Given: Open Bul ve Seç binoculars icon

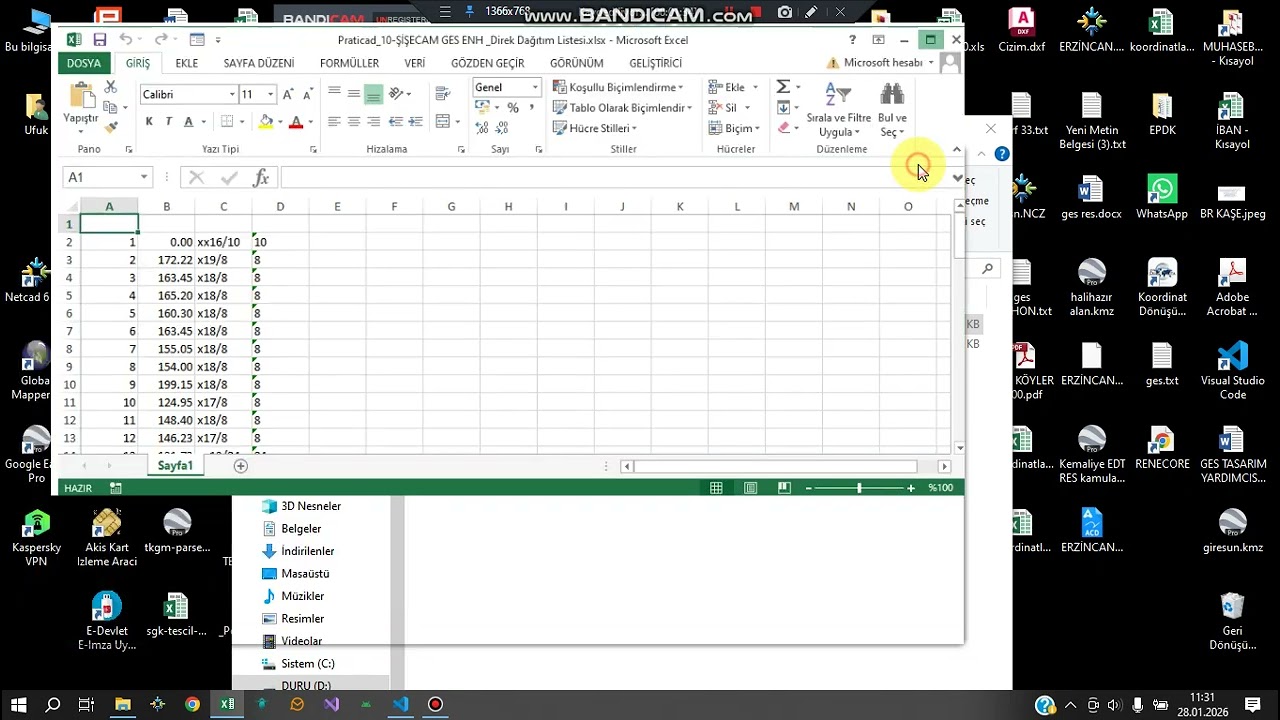Looking at the screenshot, I should pos(892,110).
